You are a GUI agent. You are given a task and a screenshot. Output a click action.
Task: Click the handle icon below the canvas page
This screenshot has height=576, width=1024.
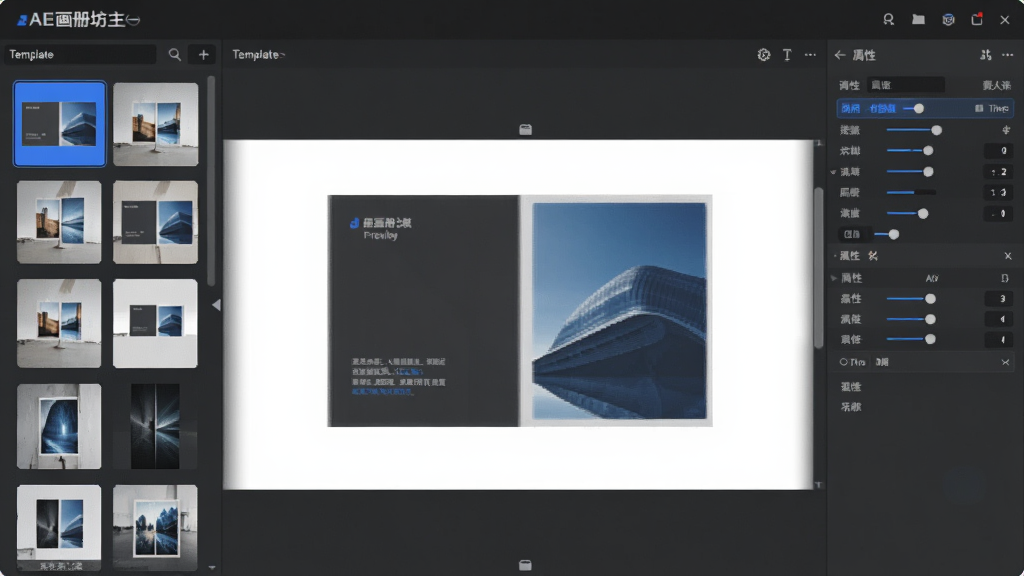point(525,565)
